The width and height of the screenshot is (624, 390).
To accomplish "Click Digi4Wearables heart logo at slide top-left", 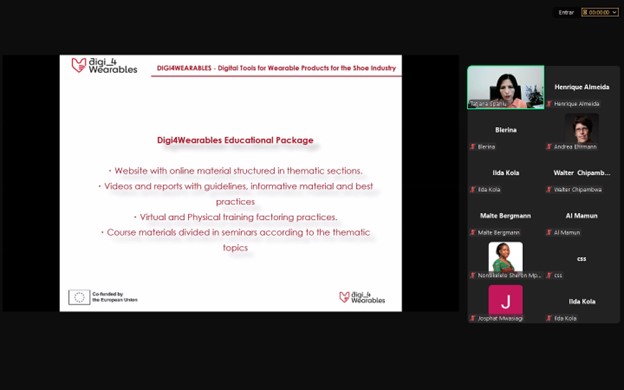I will click(x=79, y=65).
